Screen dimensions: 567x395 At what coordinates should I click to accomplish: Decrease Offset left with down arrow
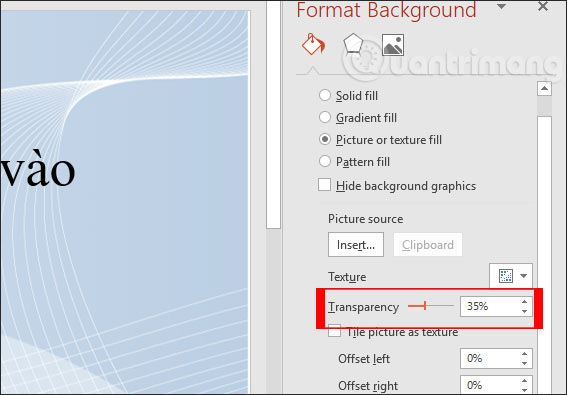[524, 363]
